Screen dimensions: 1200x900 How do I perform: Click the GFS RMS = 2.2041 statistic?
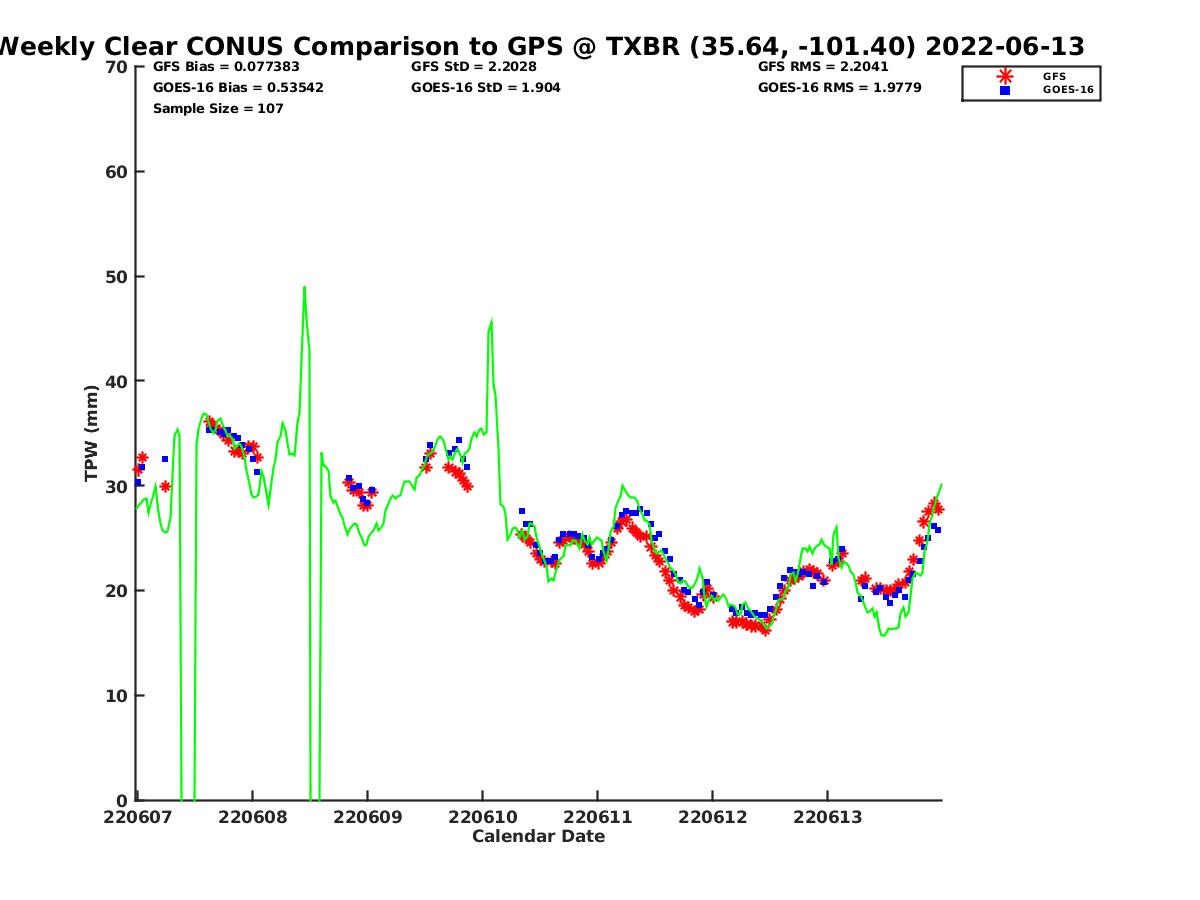823,67
